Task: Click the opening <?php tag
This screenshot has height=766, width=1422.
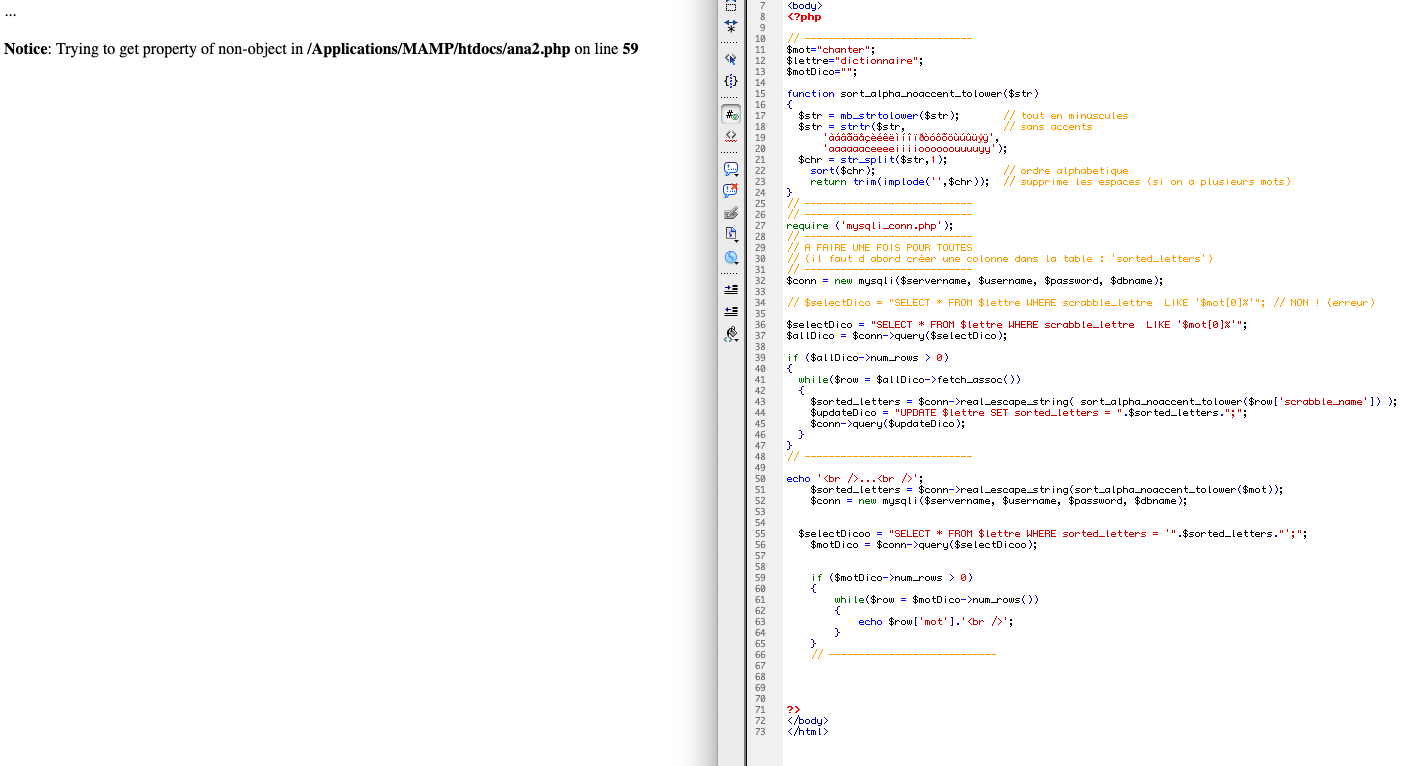Action: [804, 17]
